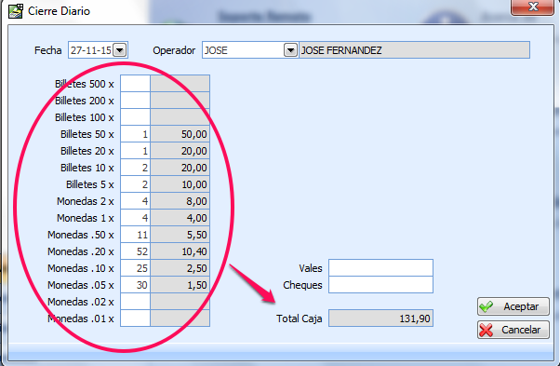Click the Operador label
560x366 pixels.
[174, 50]
